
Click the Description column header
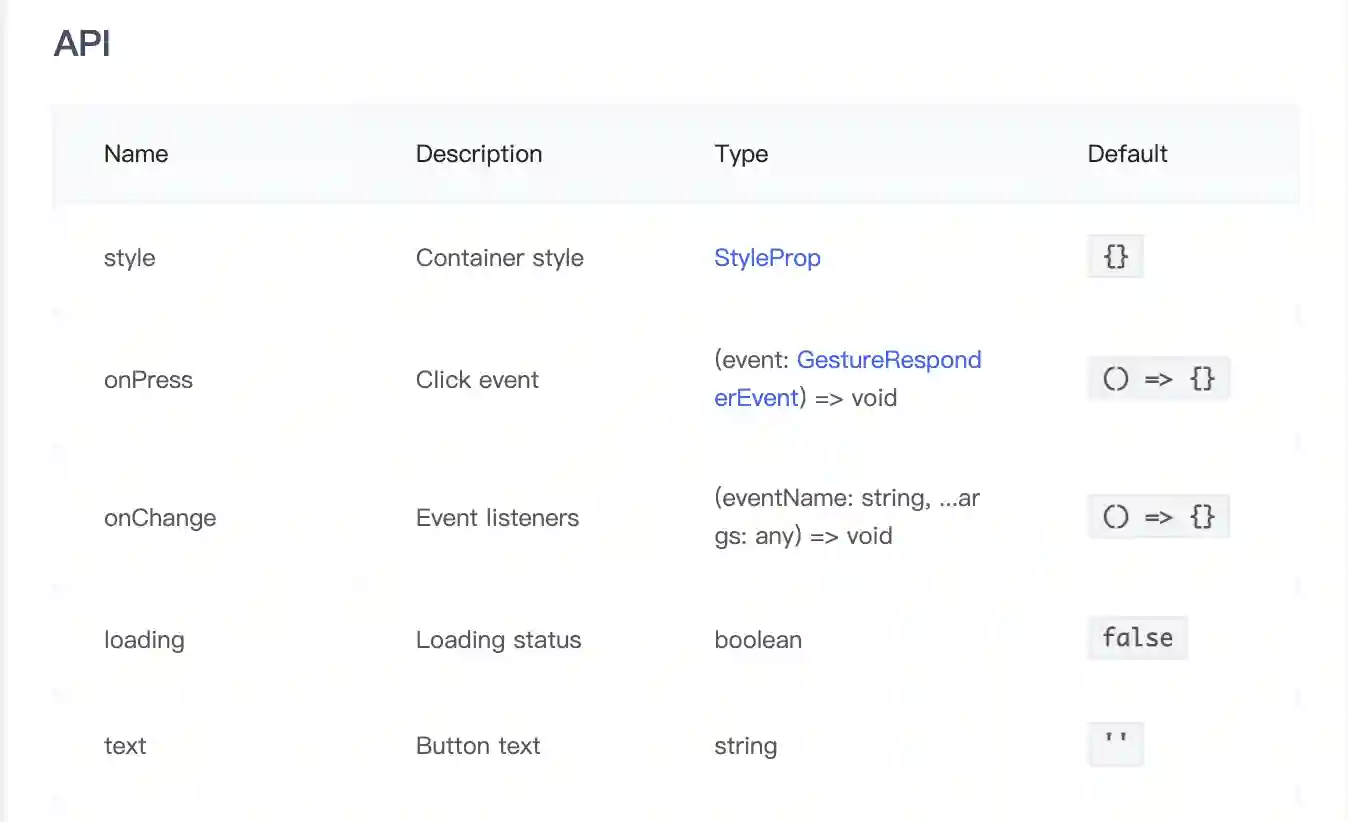(x=479, y=154)
